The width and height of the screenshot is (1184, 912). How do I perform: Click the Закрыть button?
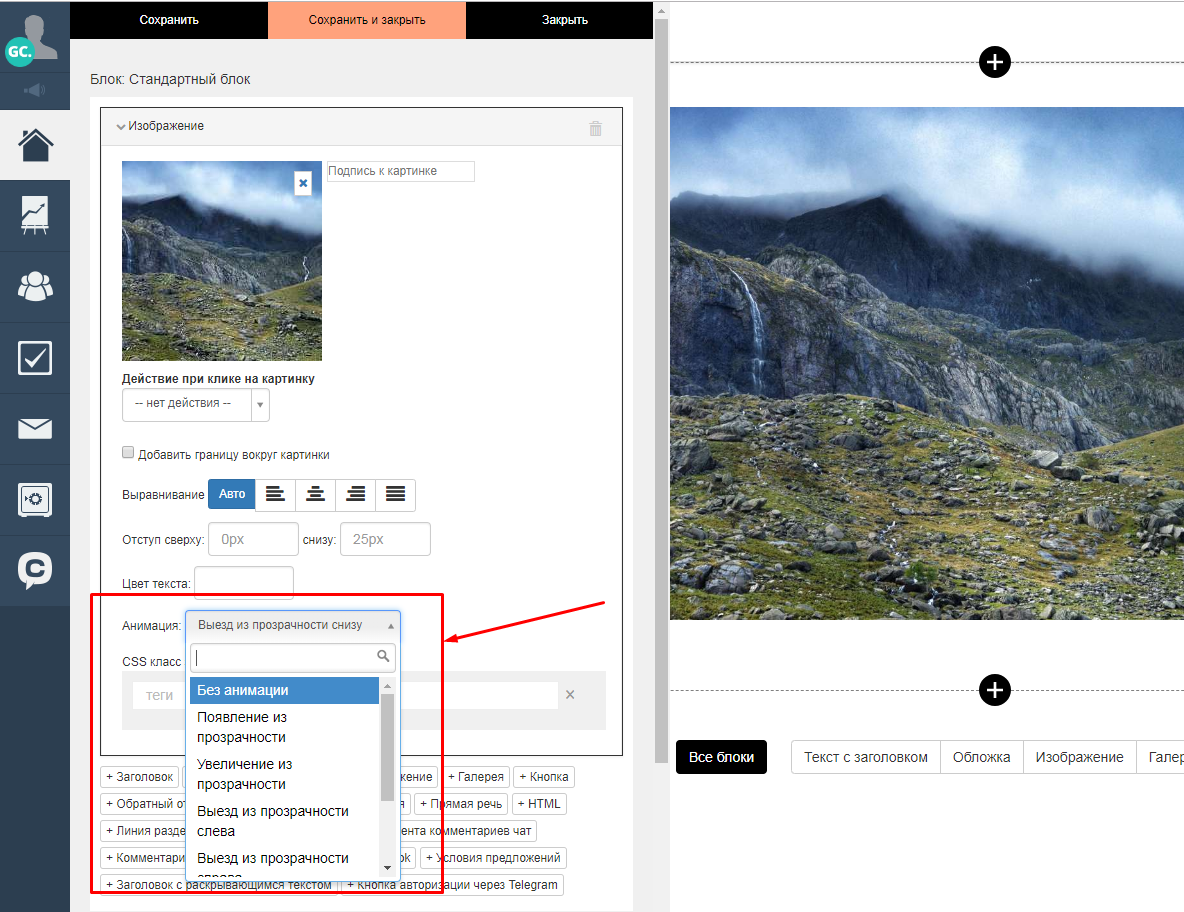point(565,20)
